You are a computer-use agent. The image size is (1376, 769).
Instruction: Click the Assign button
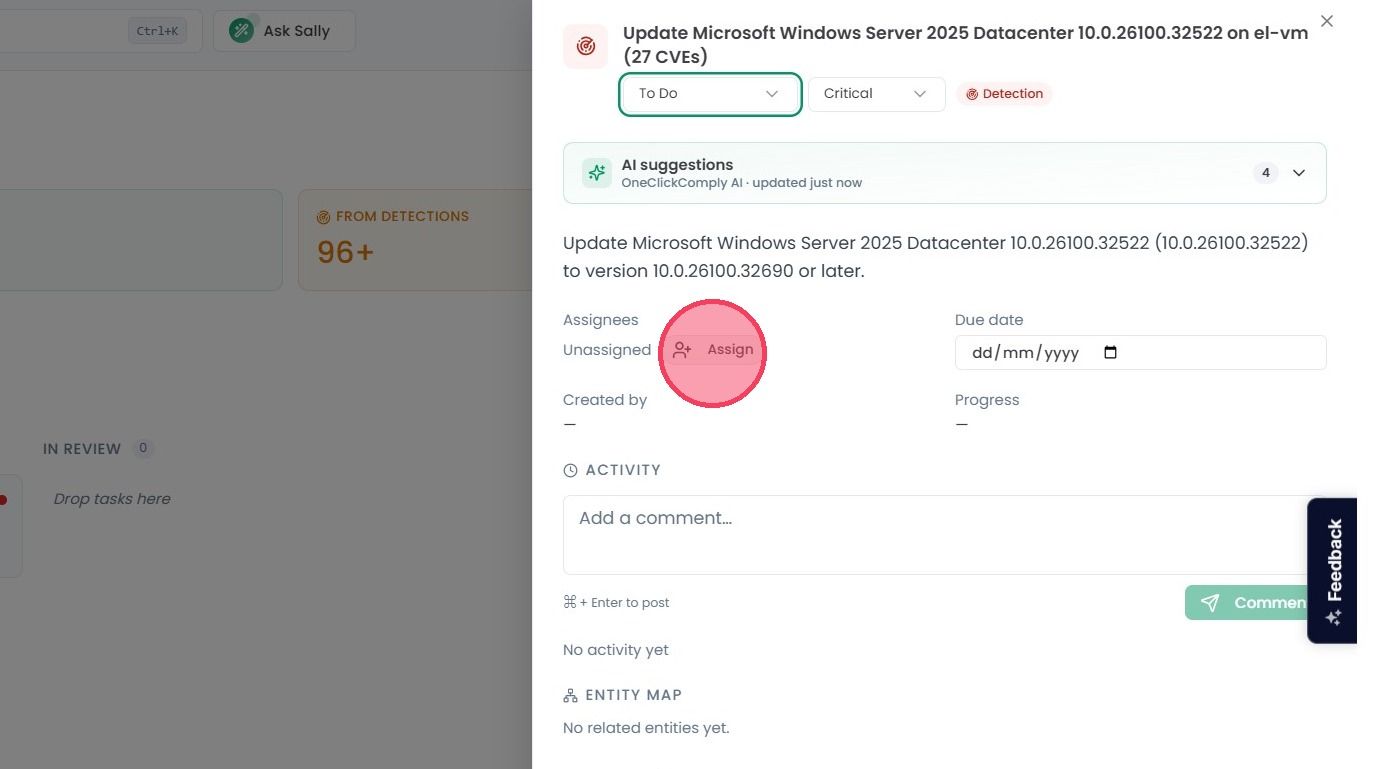pyautogui.click(x=713, y=350)
